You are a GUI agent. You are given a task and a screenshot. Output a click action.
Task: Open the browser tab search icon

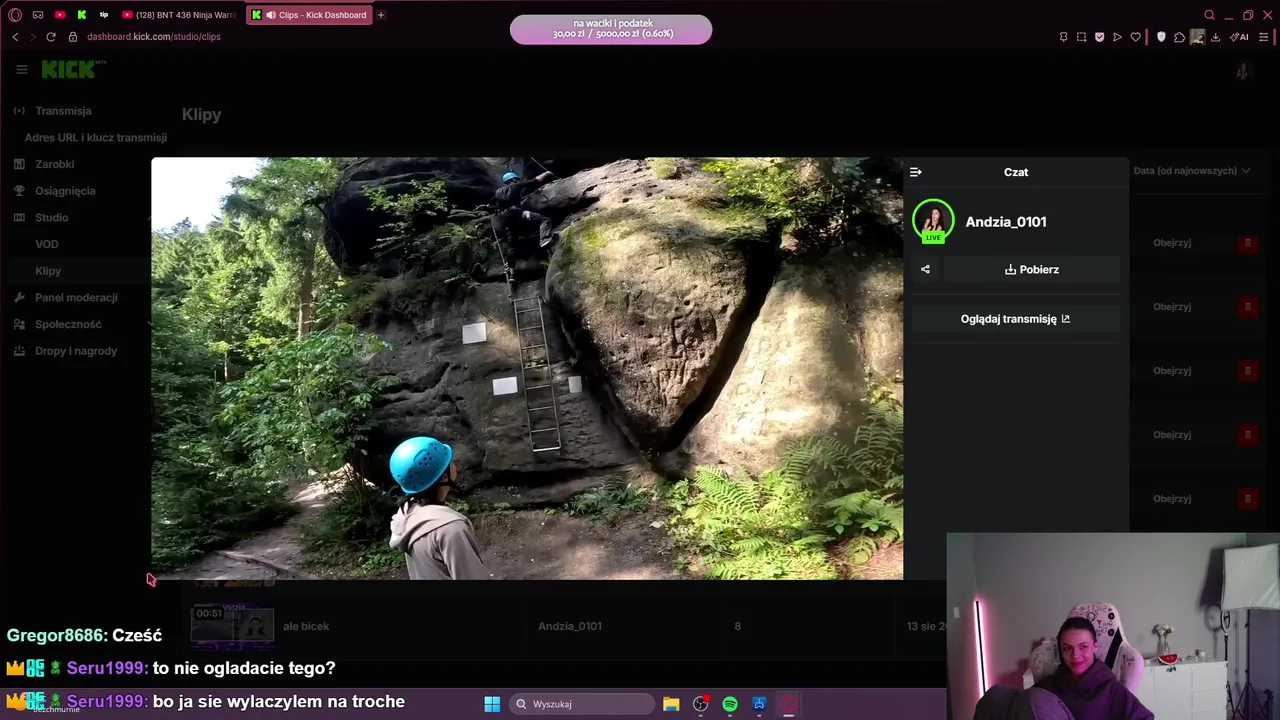[1209, 15]
